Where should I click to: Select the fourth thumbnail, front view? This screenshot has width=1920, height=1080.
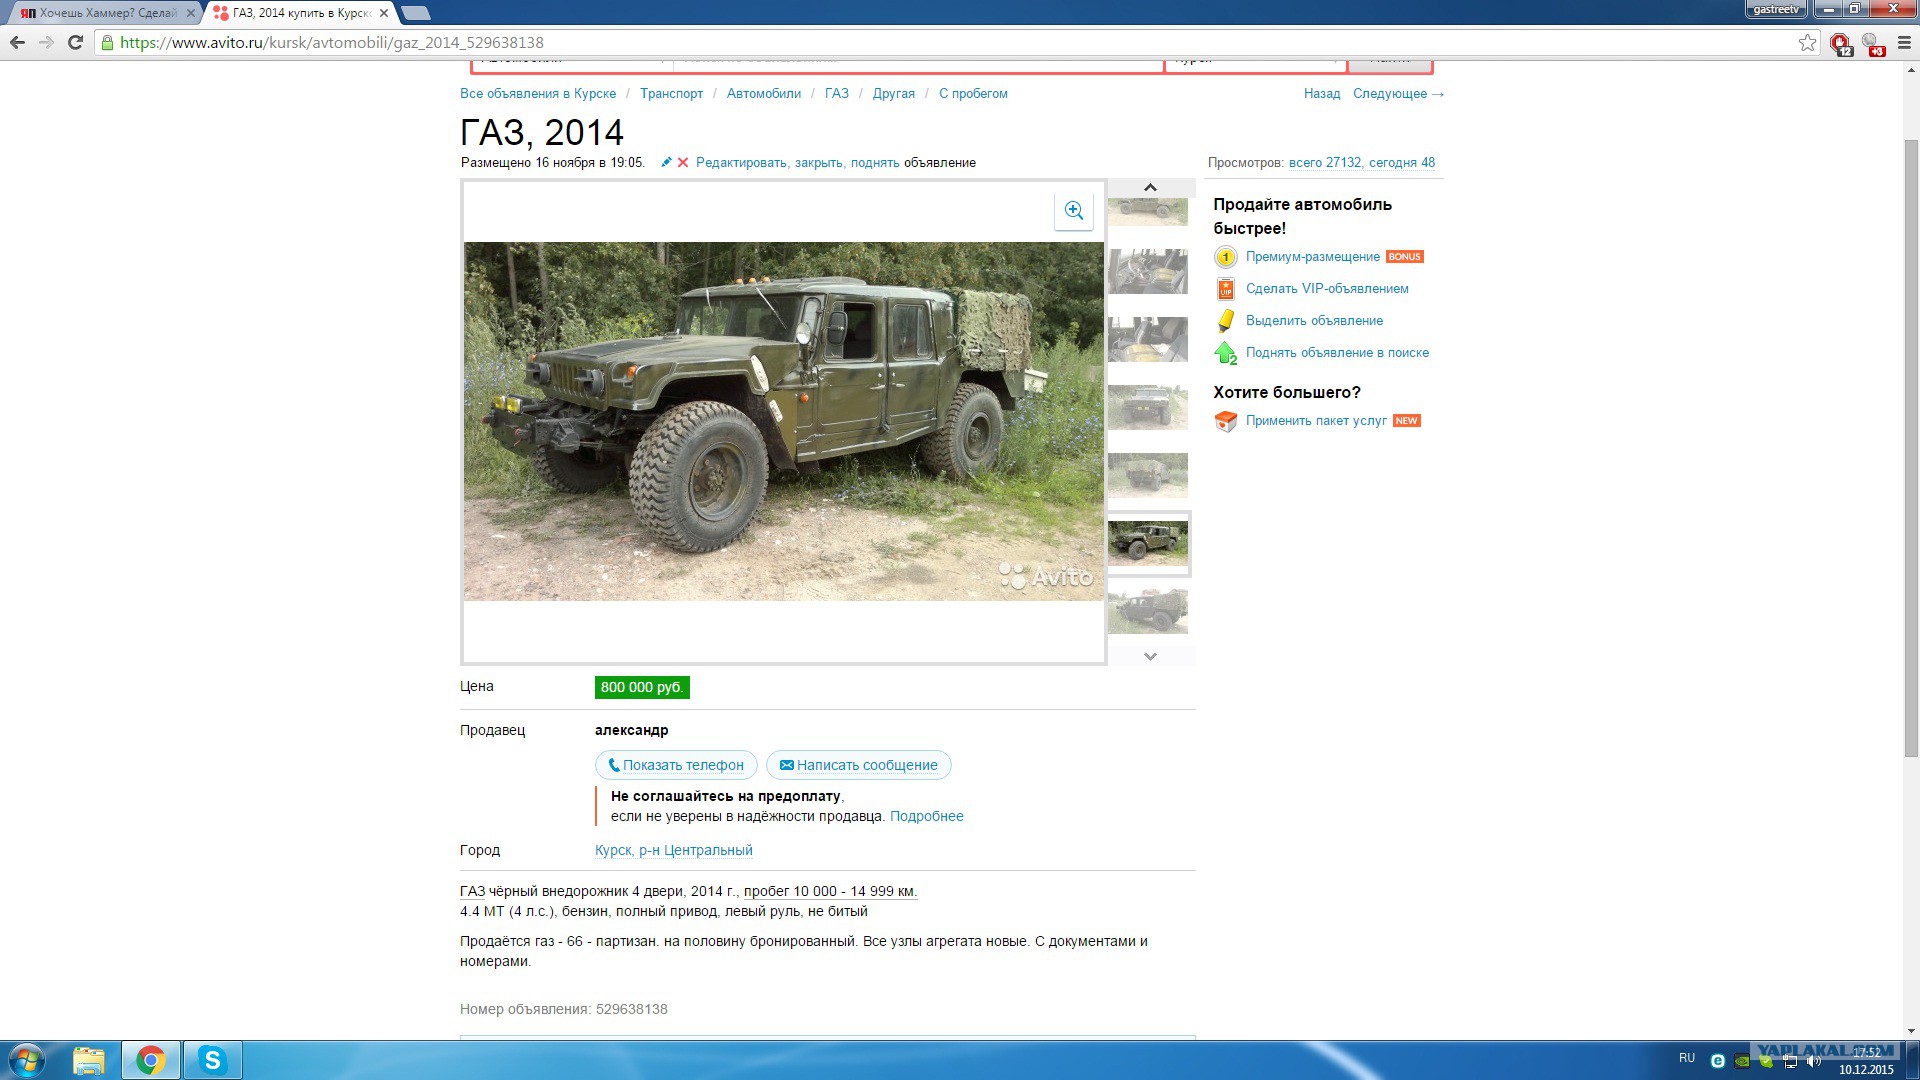[1148, 407]
